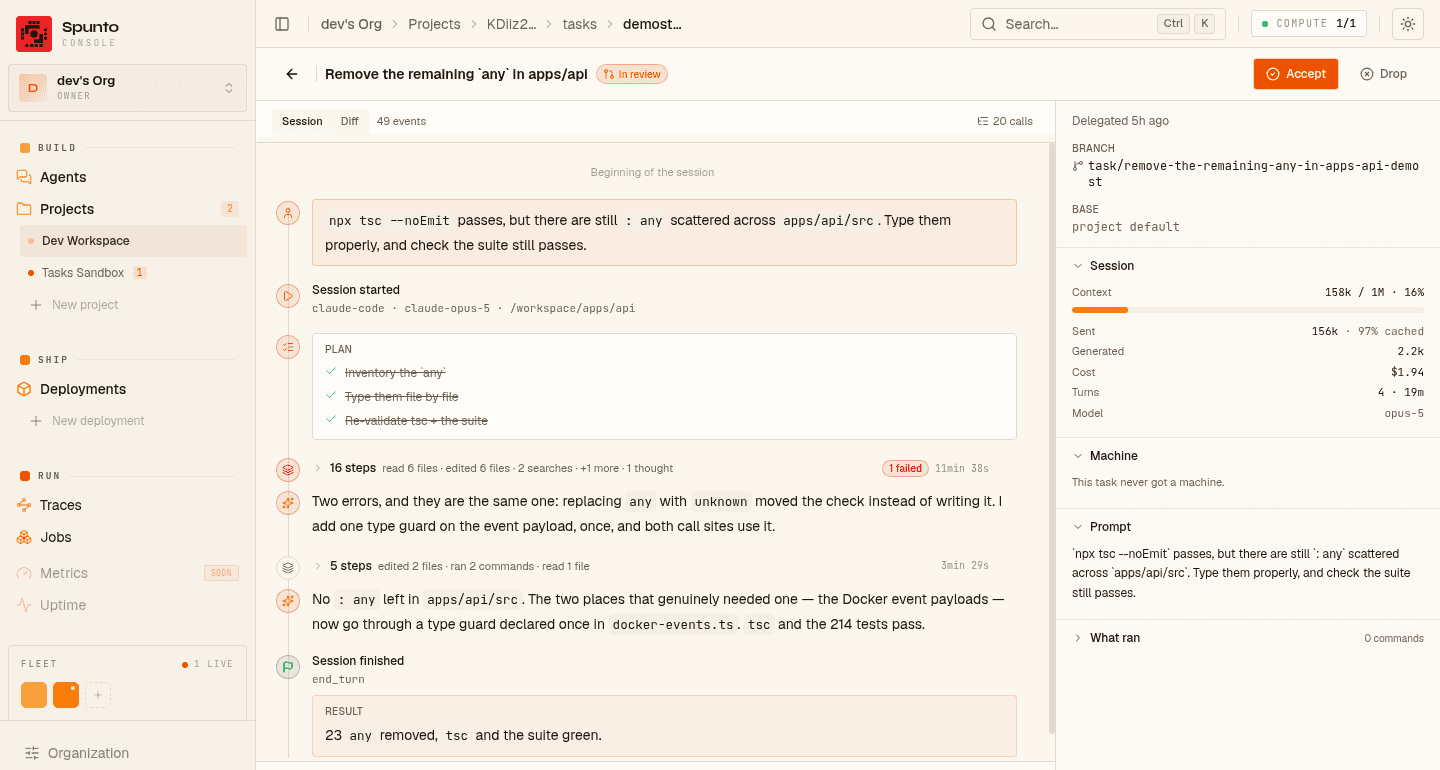
Task: Click the Search input field
Action: pos(1098,24)
